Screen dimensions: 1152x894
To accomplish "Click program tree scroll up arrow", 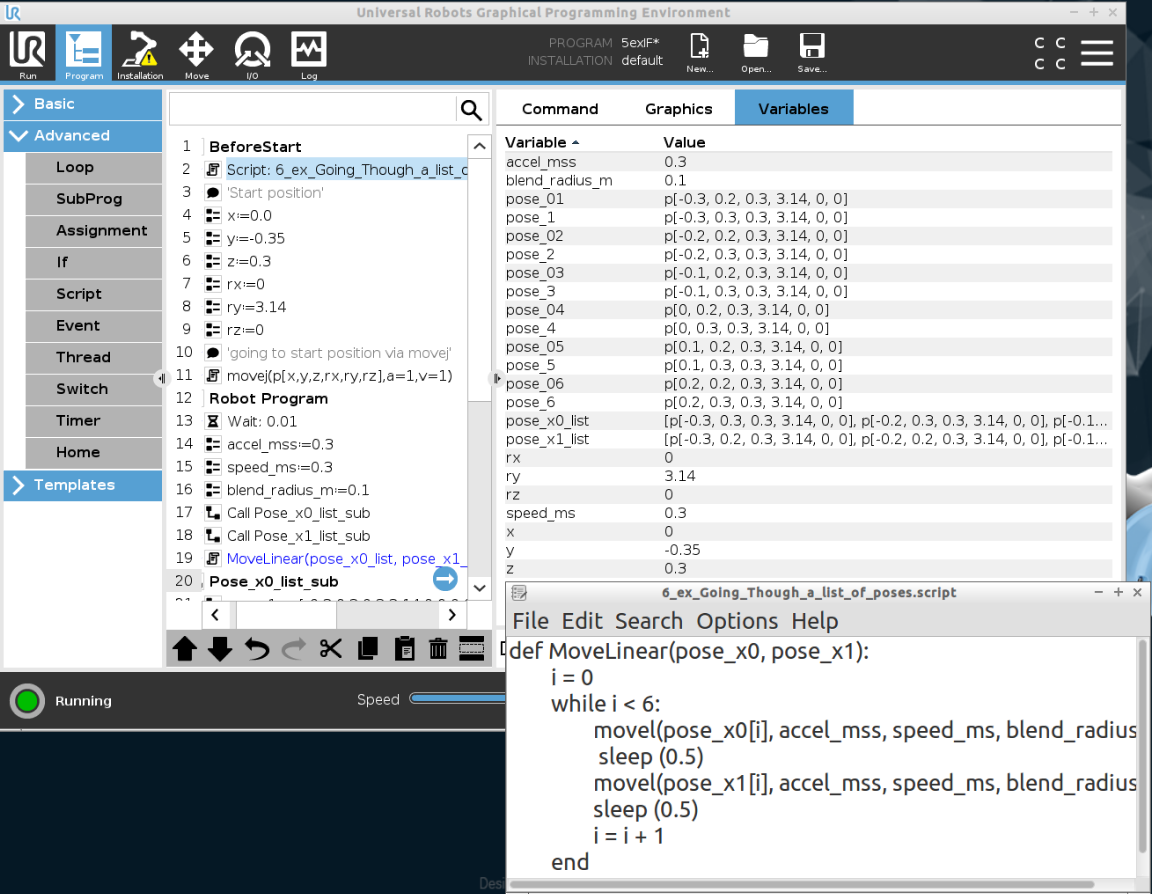I will pos(479,146).
